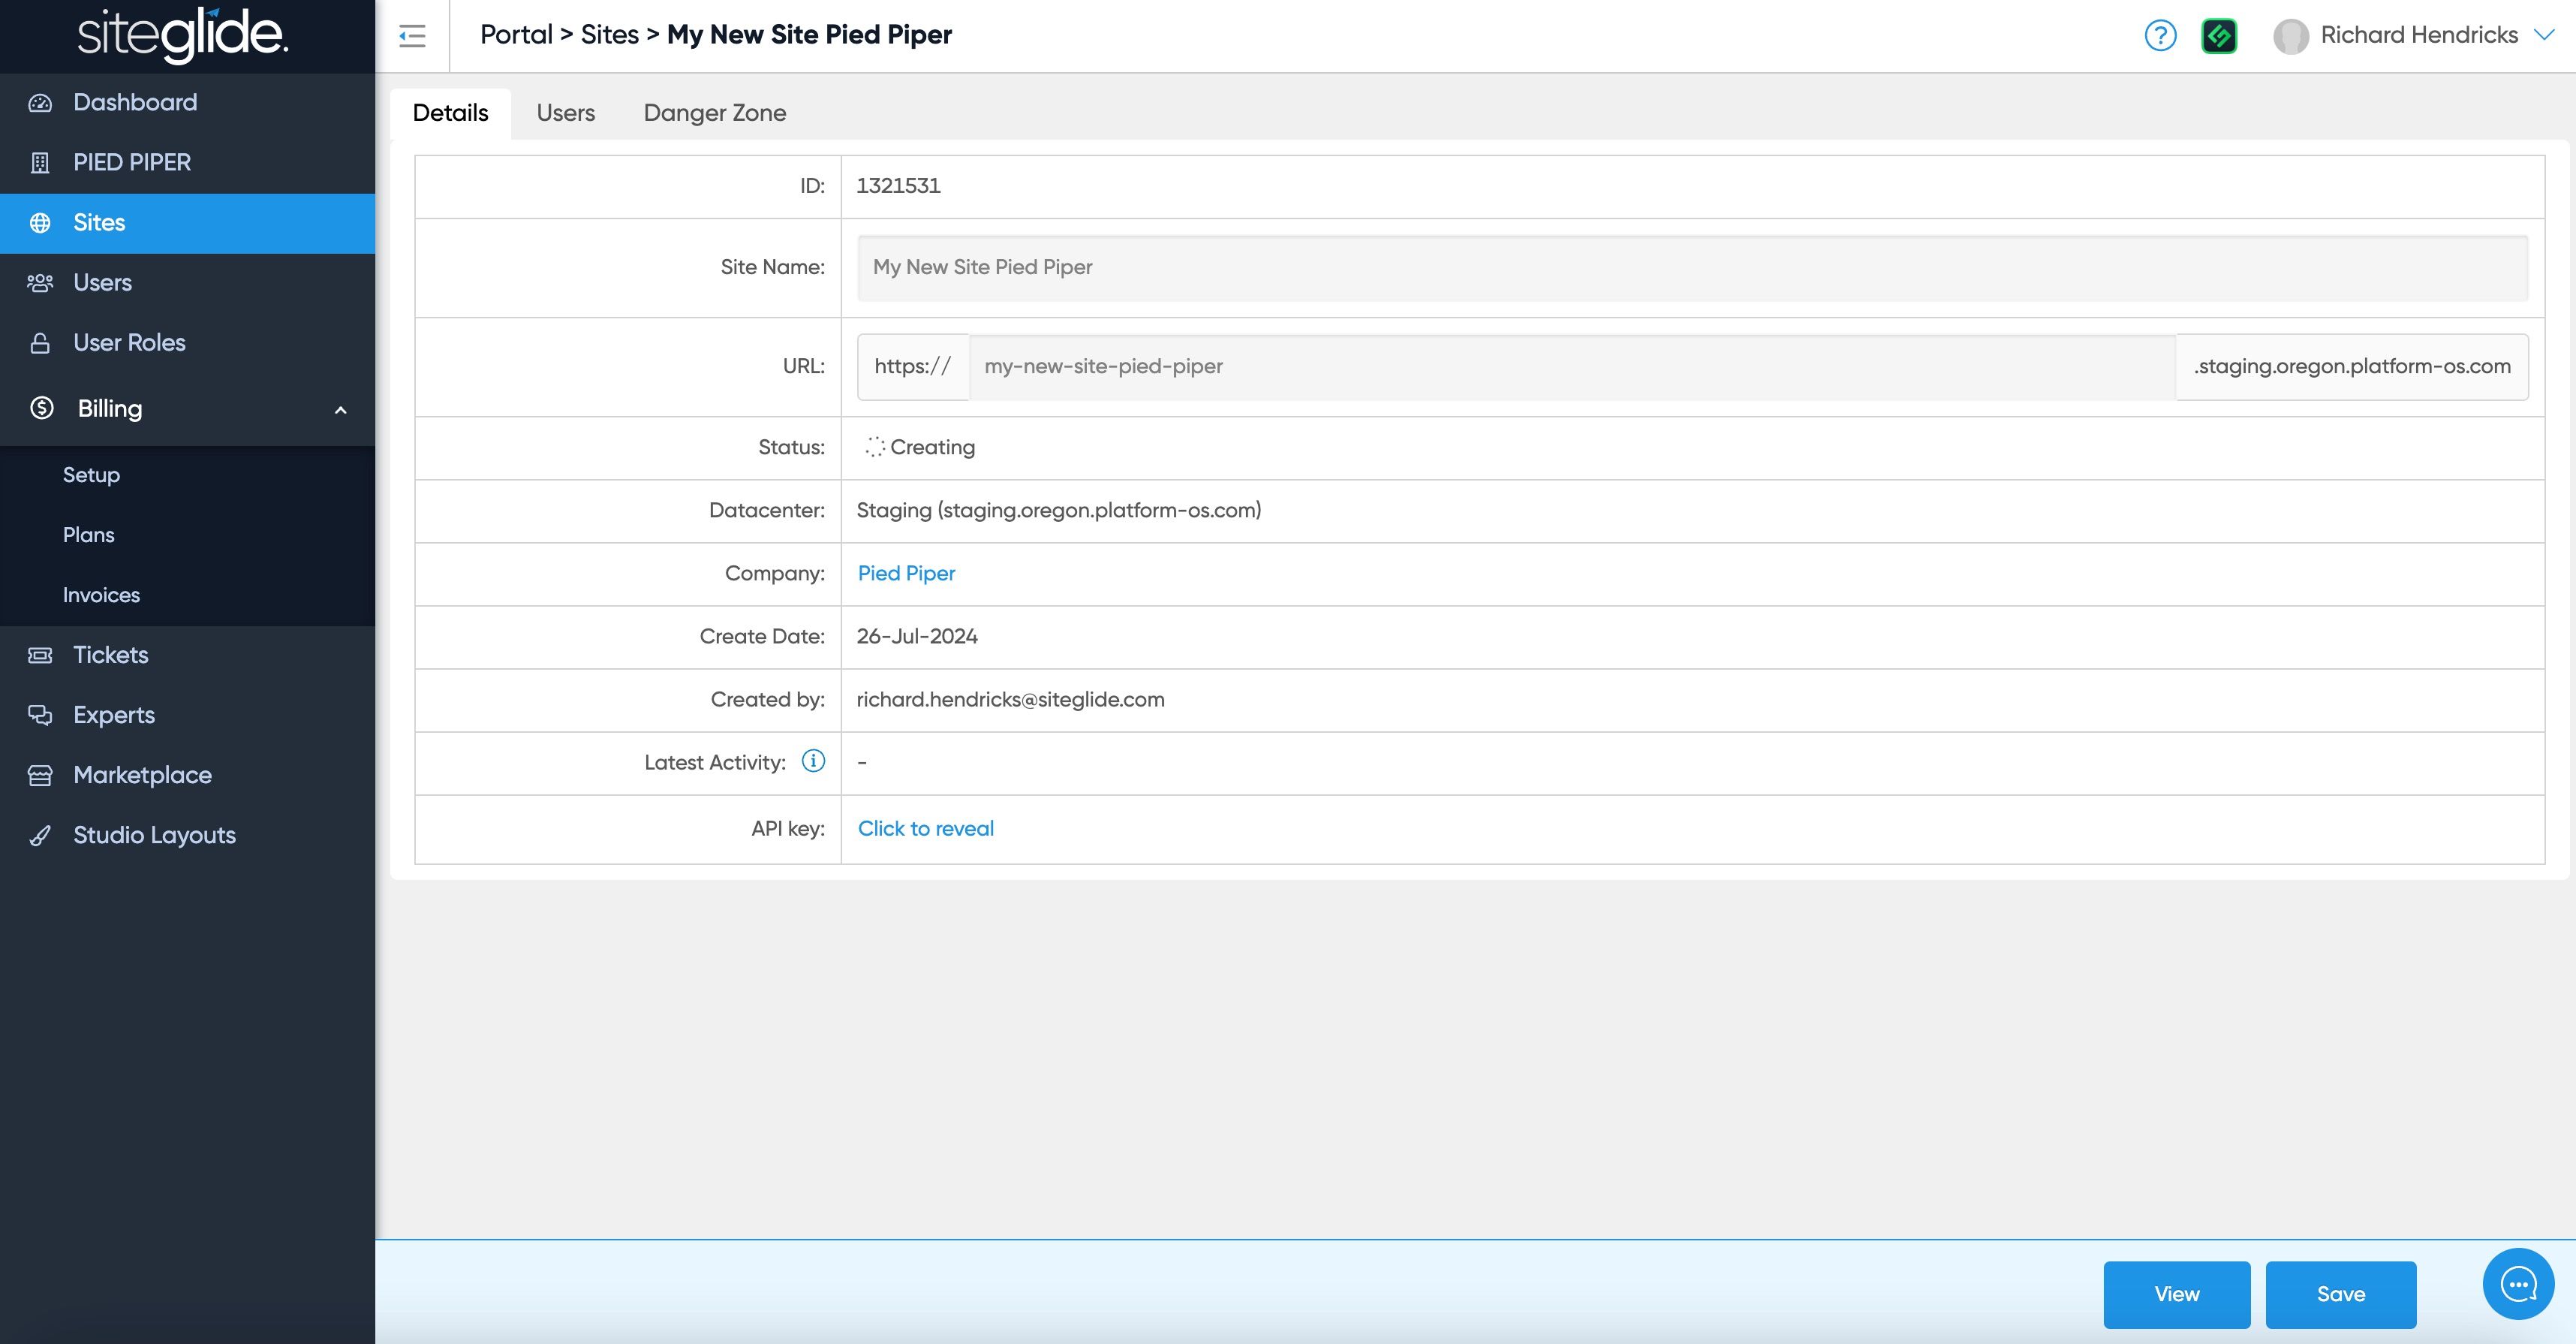The image size is (2576, 1344).
Task: Click the User Roles lock icon
Action: tap(40, 343)
